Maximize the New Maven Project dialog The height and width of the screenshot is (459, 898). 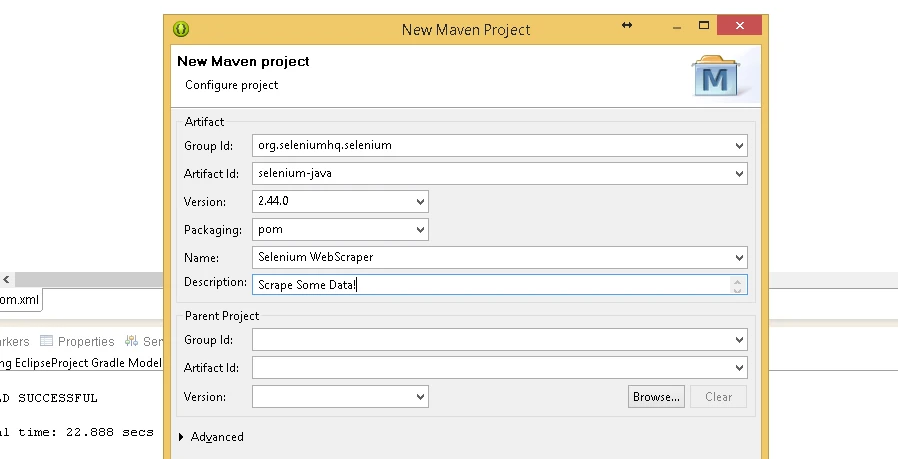pos(704,25)
